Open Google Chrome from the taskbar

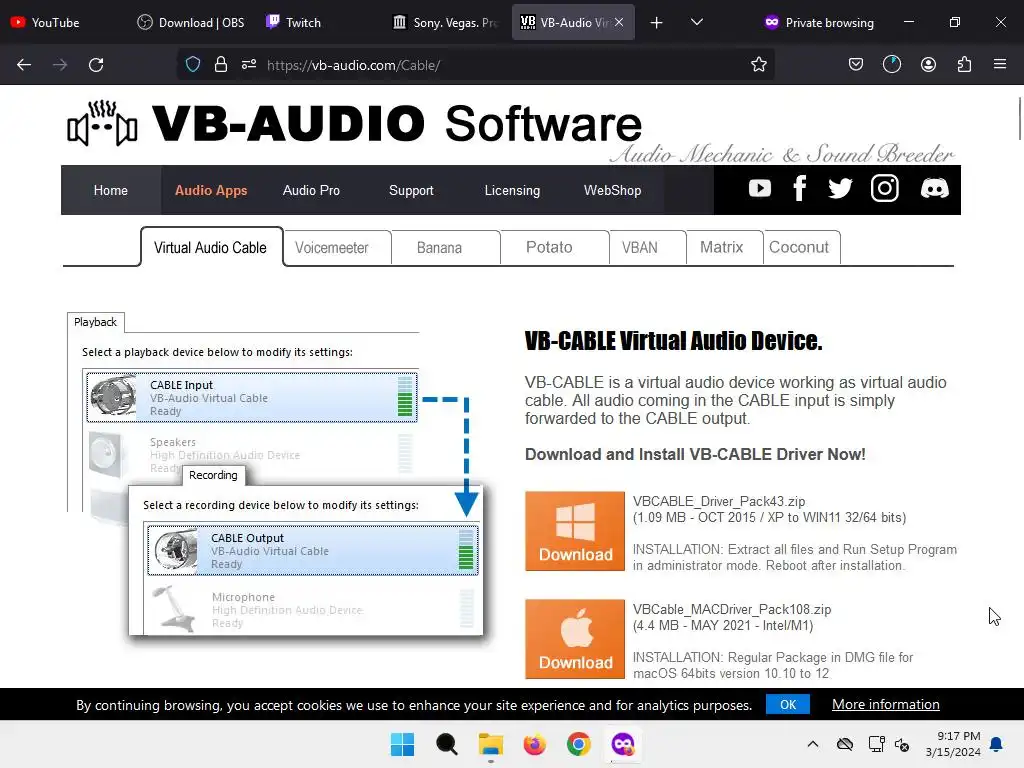tap(579, 744)
